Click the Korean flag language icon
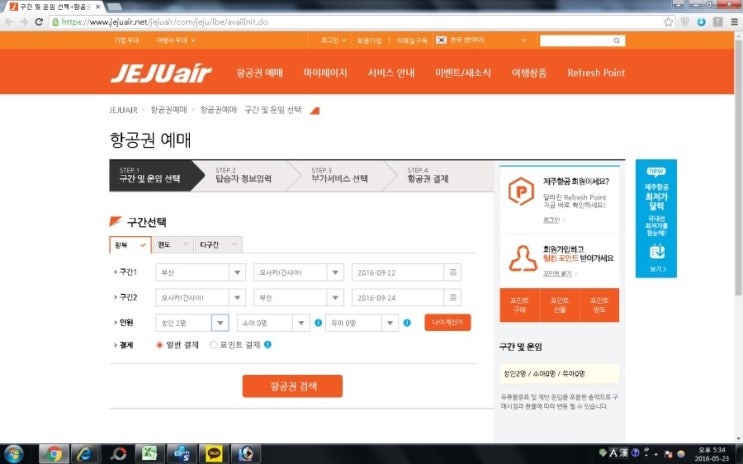The width and height of the screenshot is (743, 464). [x=441, y=40]
